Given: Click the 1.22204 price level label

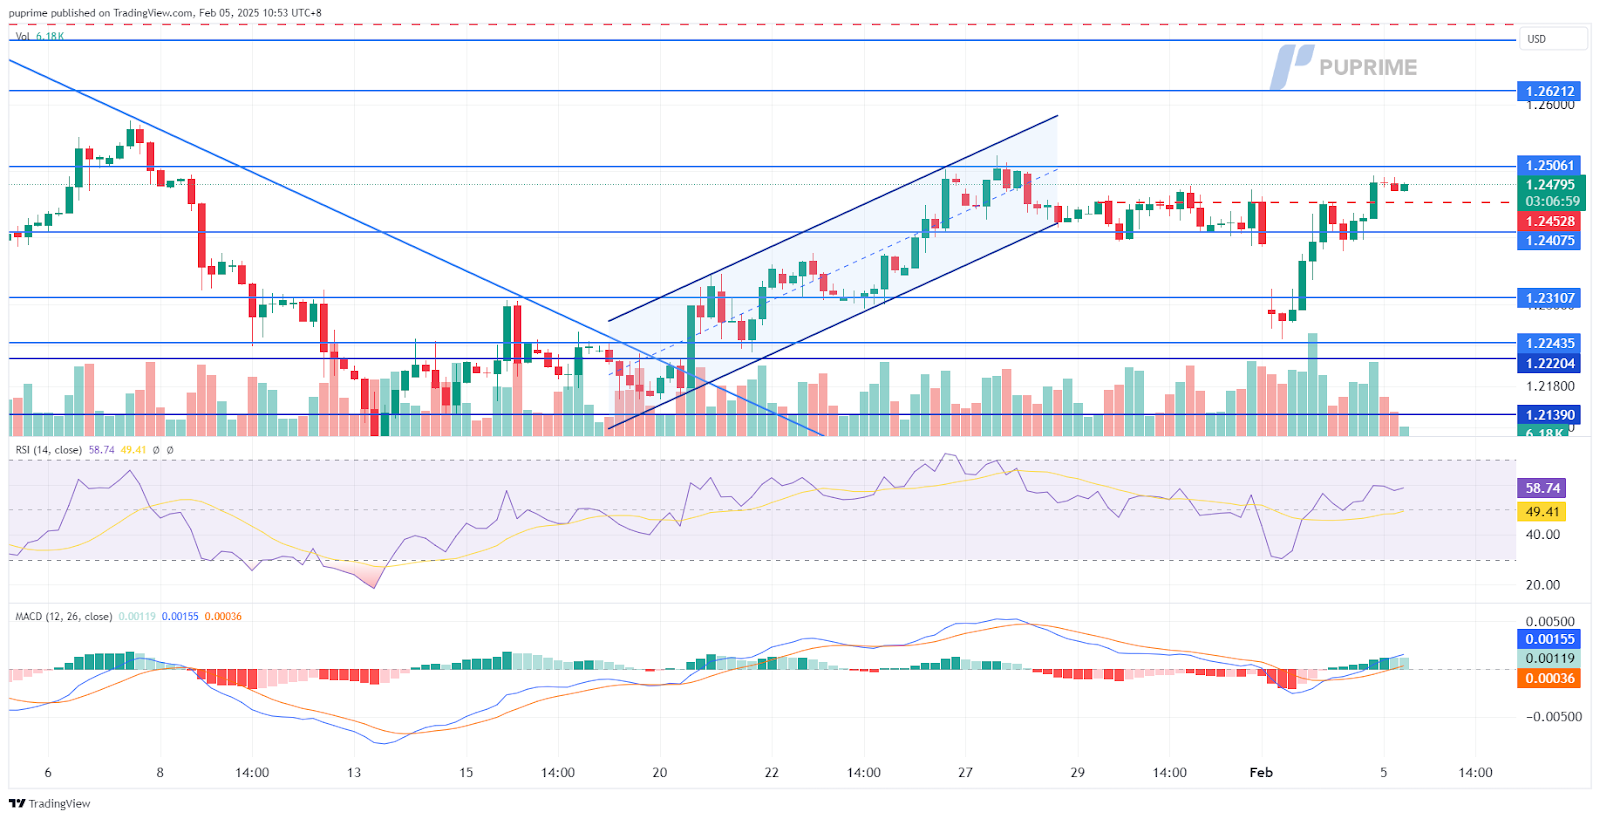Looking at the screenshot, I should pyautogui.click(x=1549, y=364).
